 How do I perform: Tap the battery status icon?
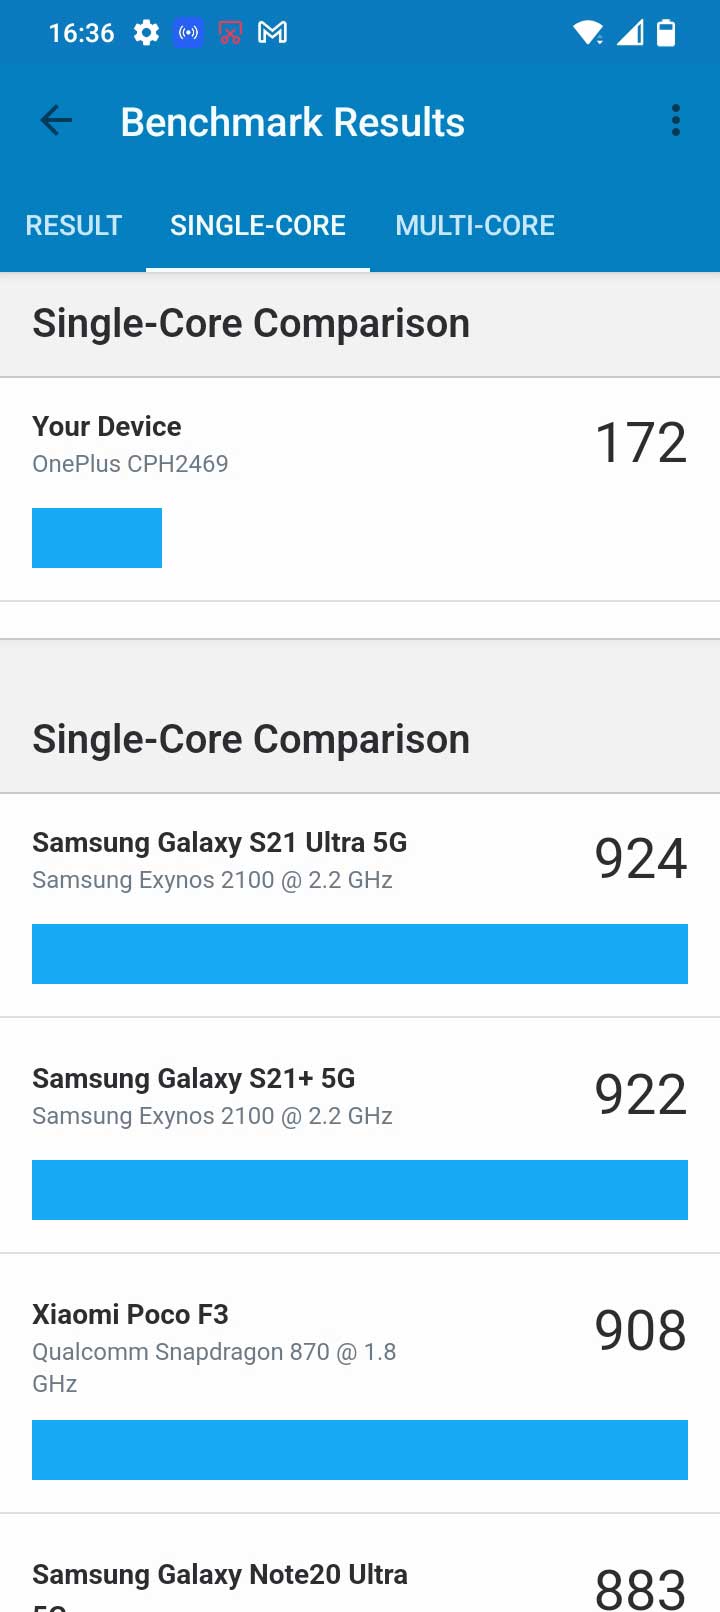point(666,33)
